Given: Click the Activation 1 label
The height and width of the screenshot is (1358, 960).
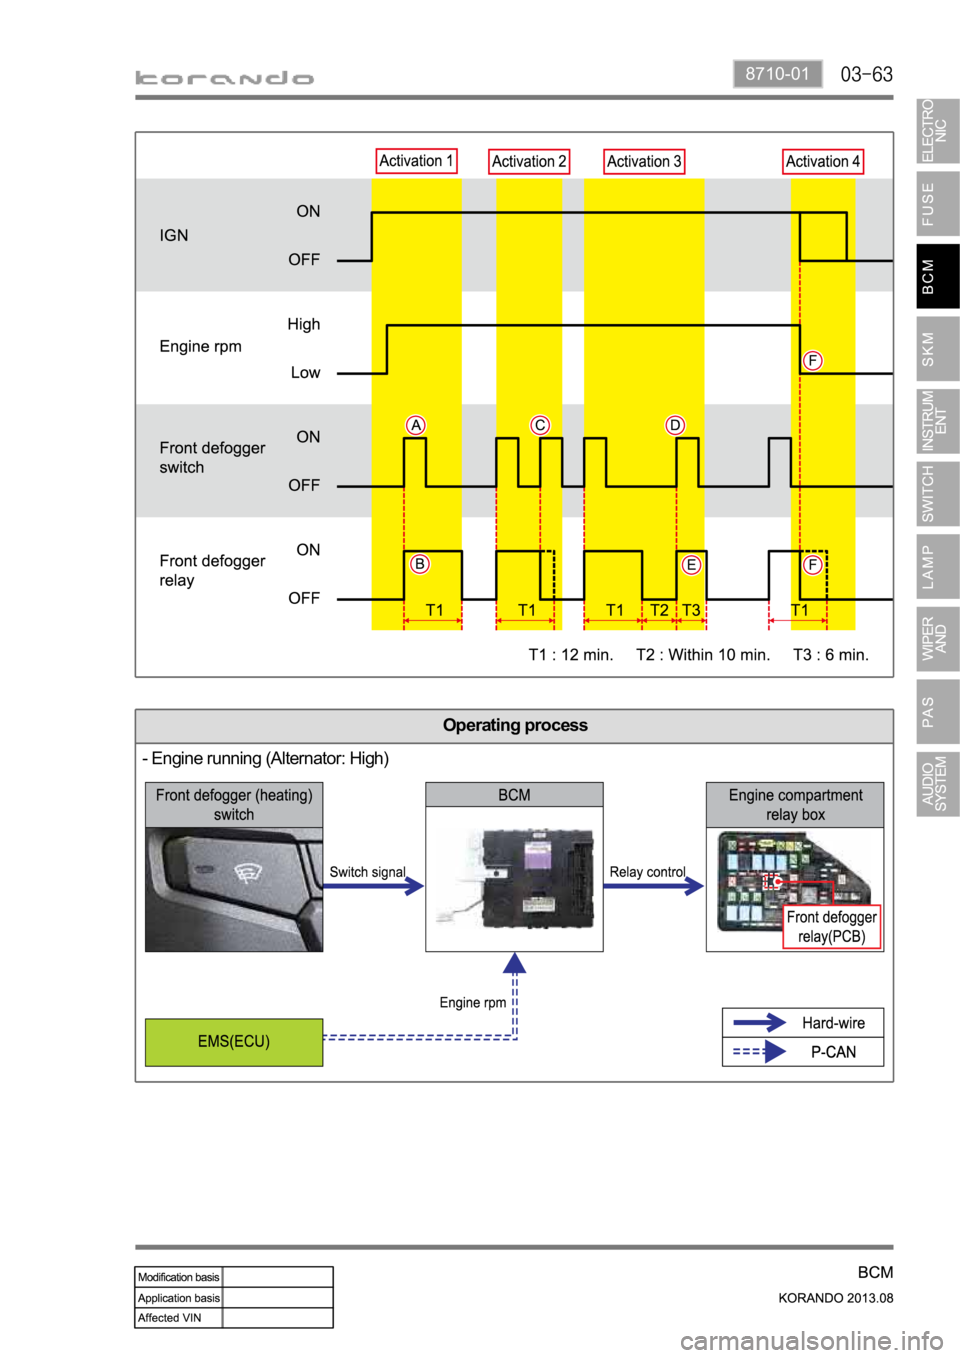Looking at the screenshot, I should pyautogui.click(x=416, y=161).
